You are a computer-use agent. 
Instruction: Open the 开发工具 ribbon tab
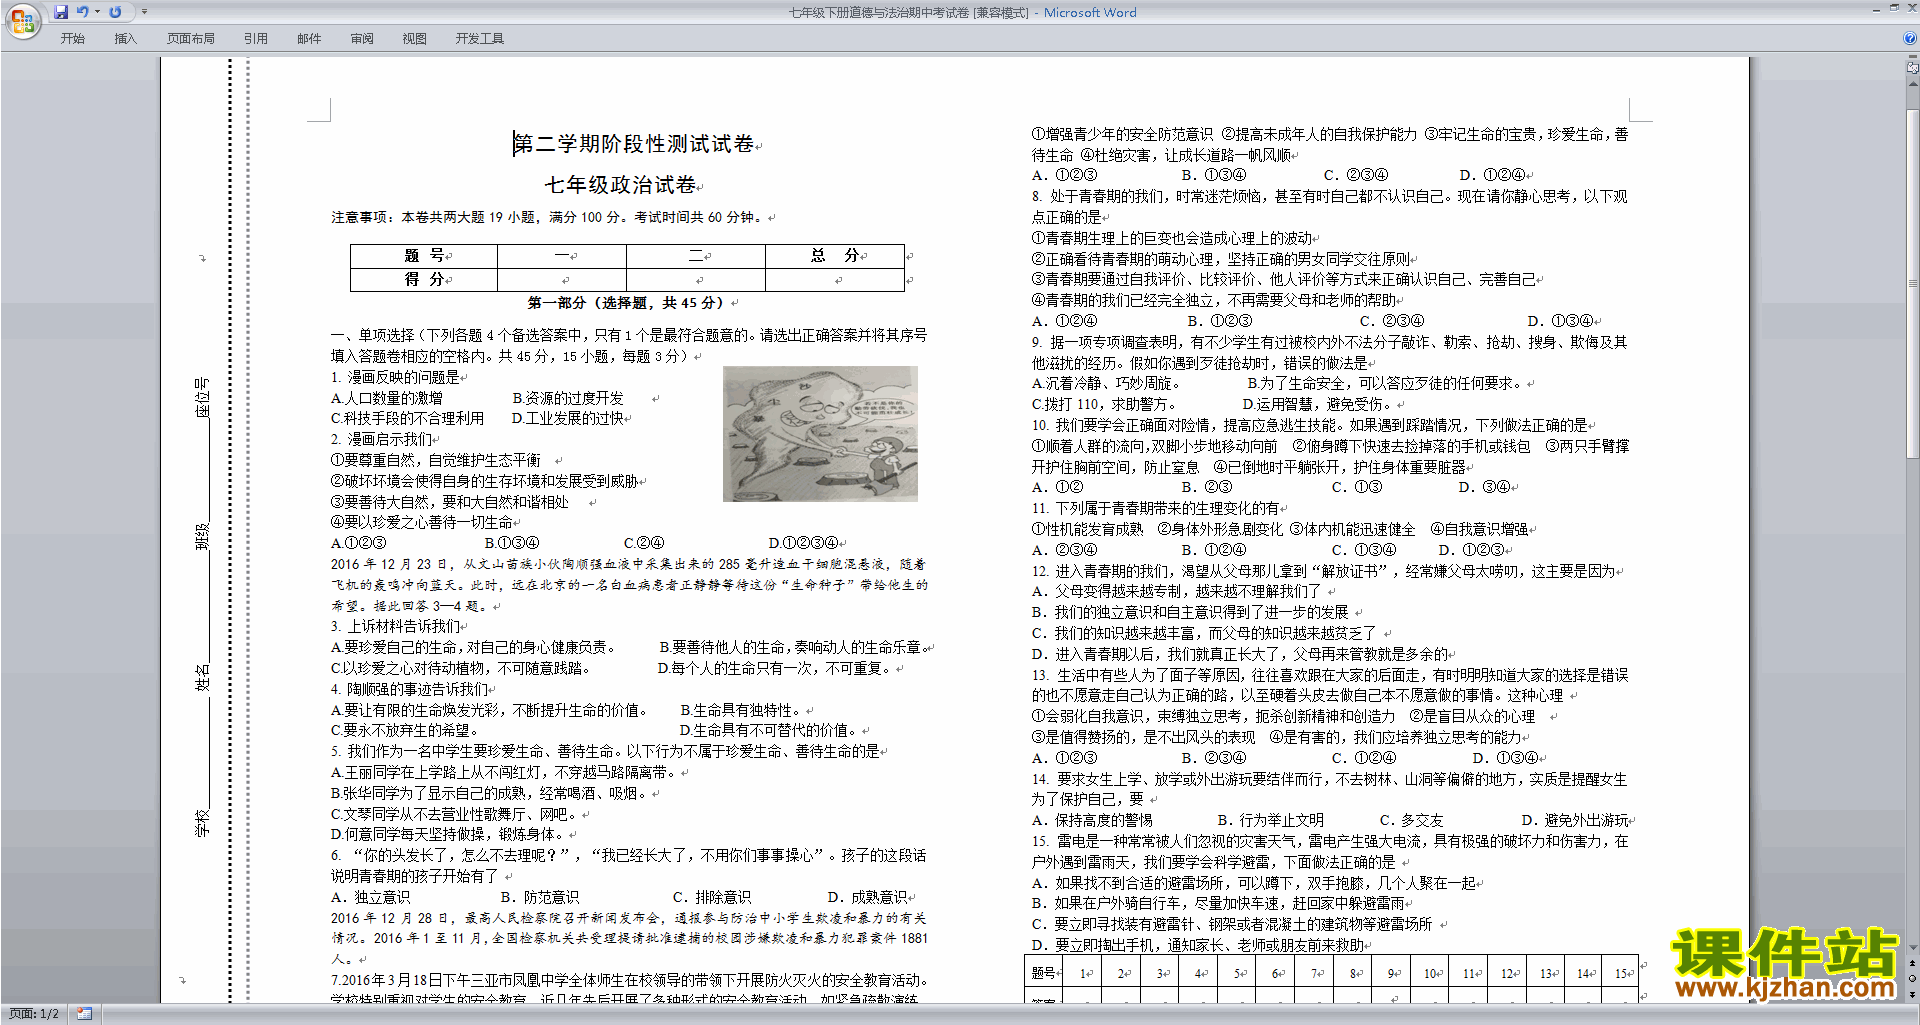(479, 39)
